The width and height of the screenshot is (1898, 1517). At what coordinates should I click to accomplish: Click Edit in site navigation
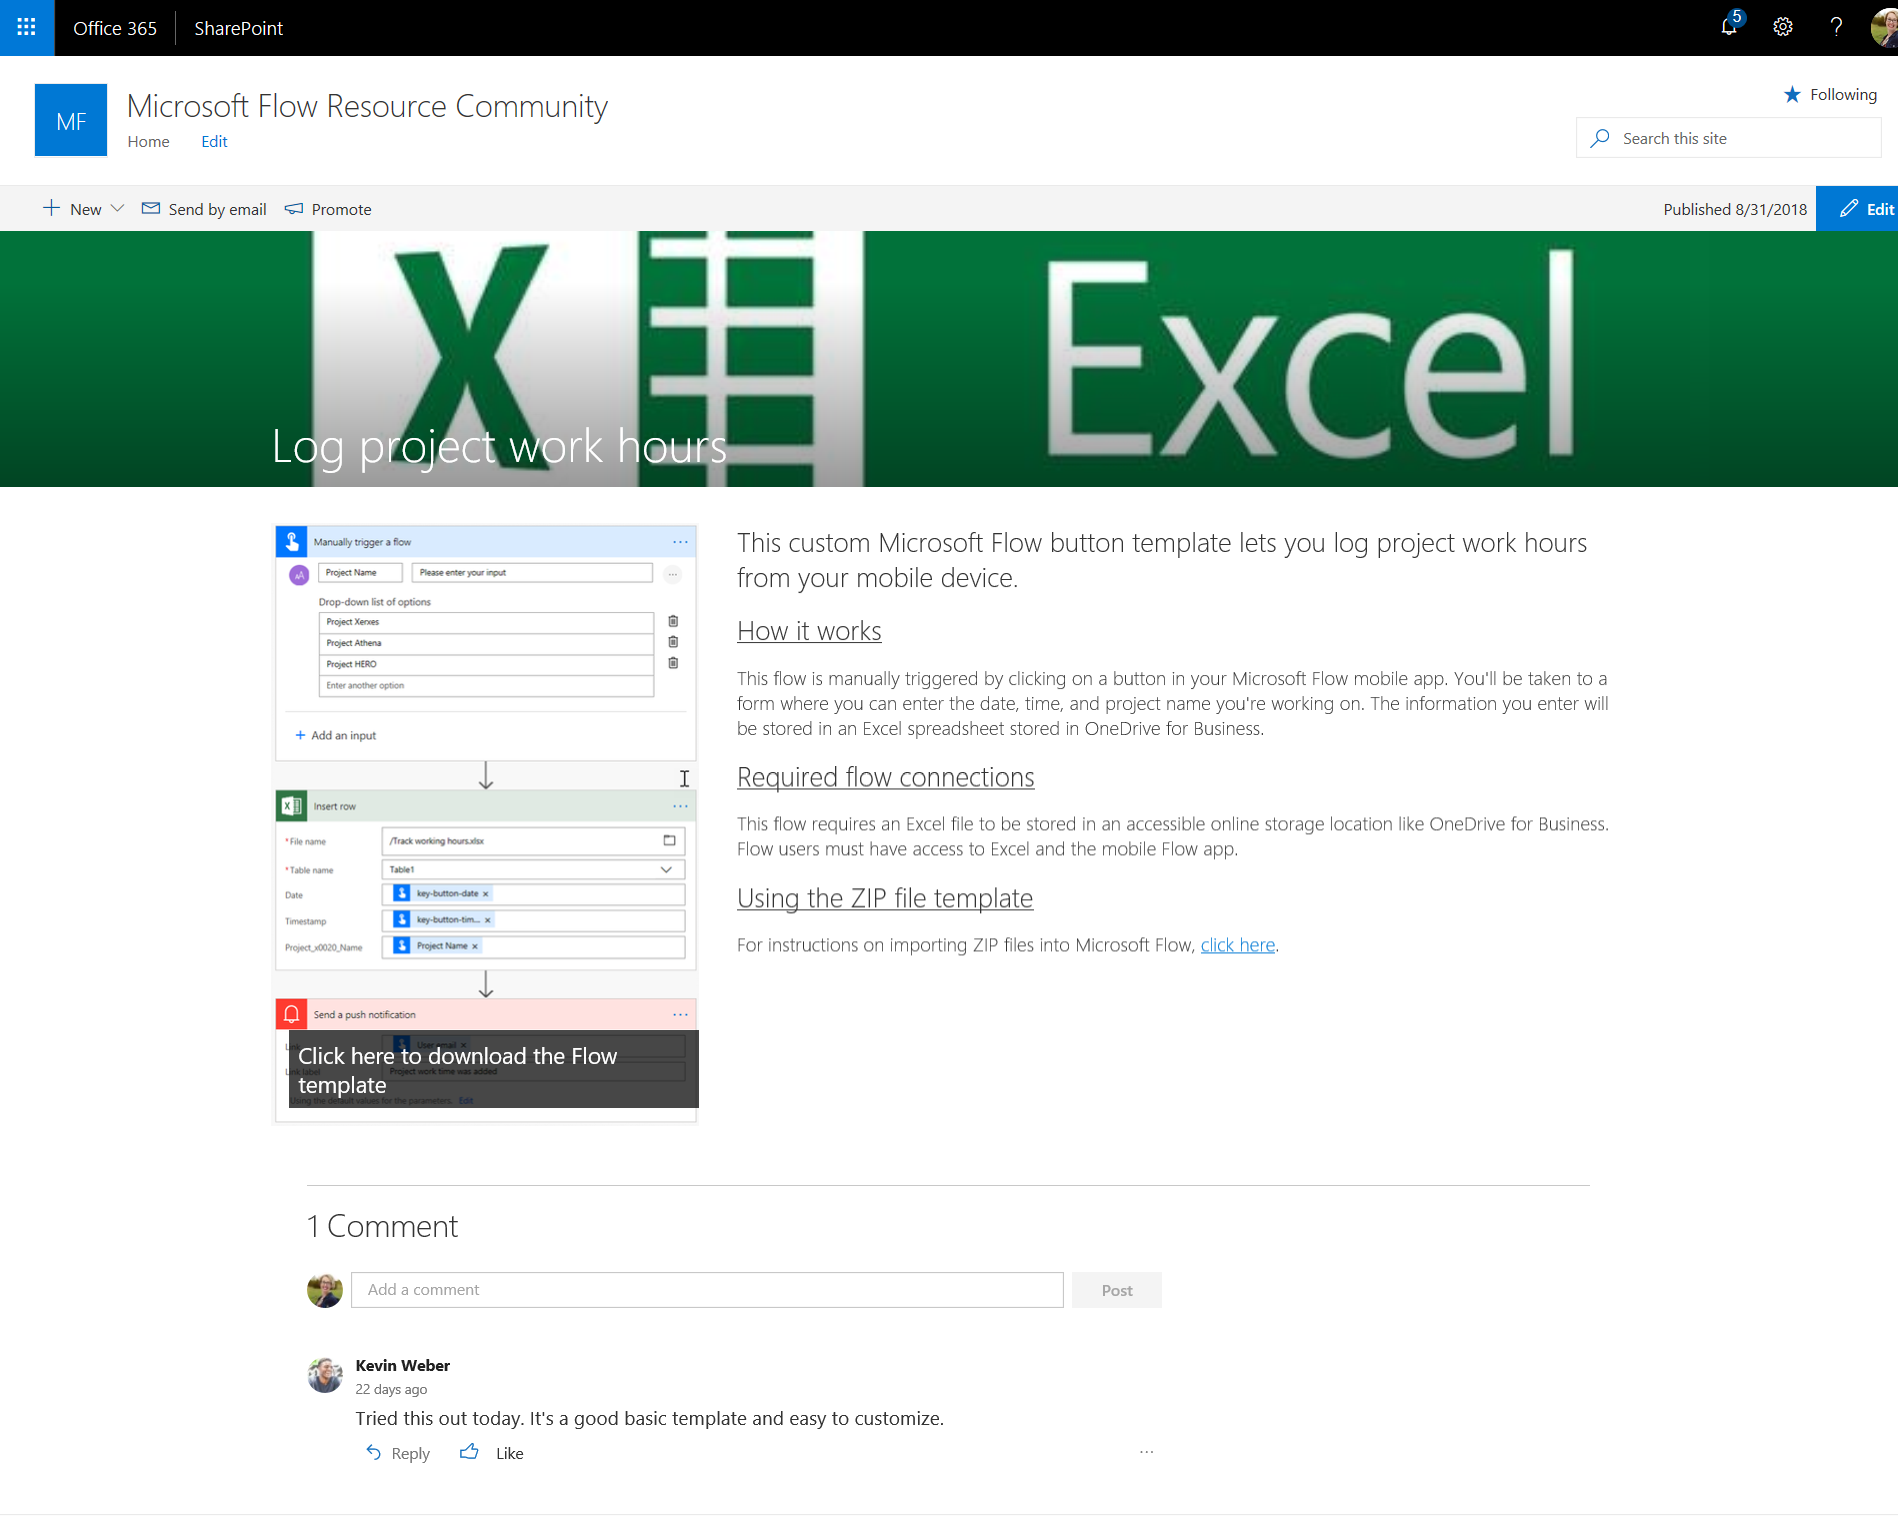[214, 142]
